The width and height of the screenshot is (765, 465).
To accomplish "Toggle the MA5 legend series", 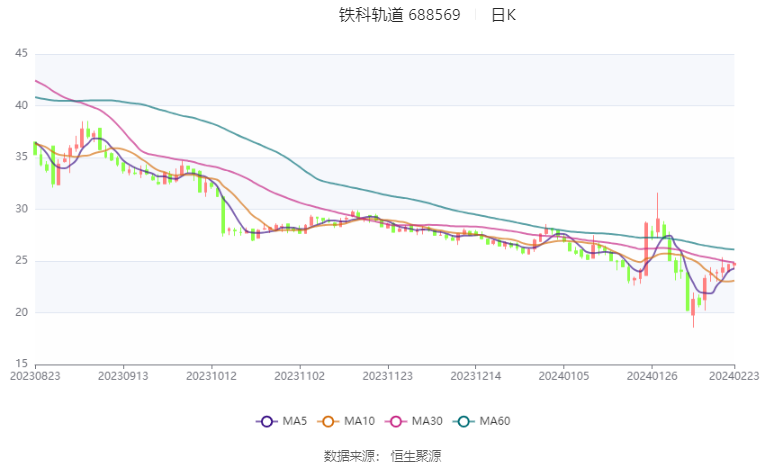I will 282,421.
